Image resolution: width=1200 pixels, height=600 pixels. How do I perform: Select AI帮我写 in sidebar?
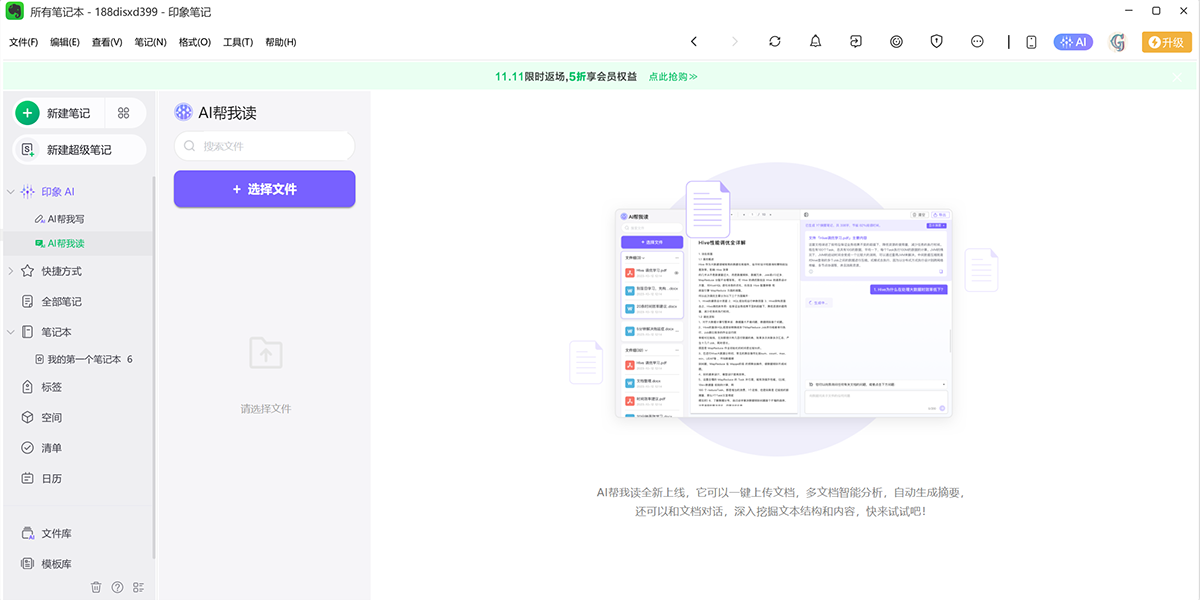click(x=66, y=218)
